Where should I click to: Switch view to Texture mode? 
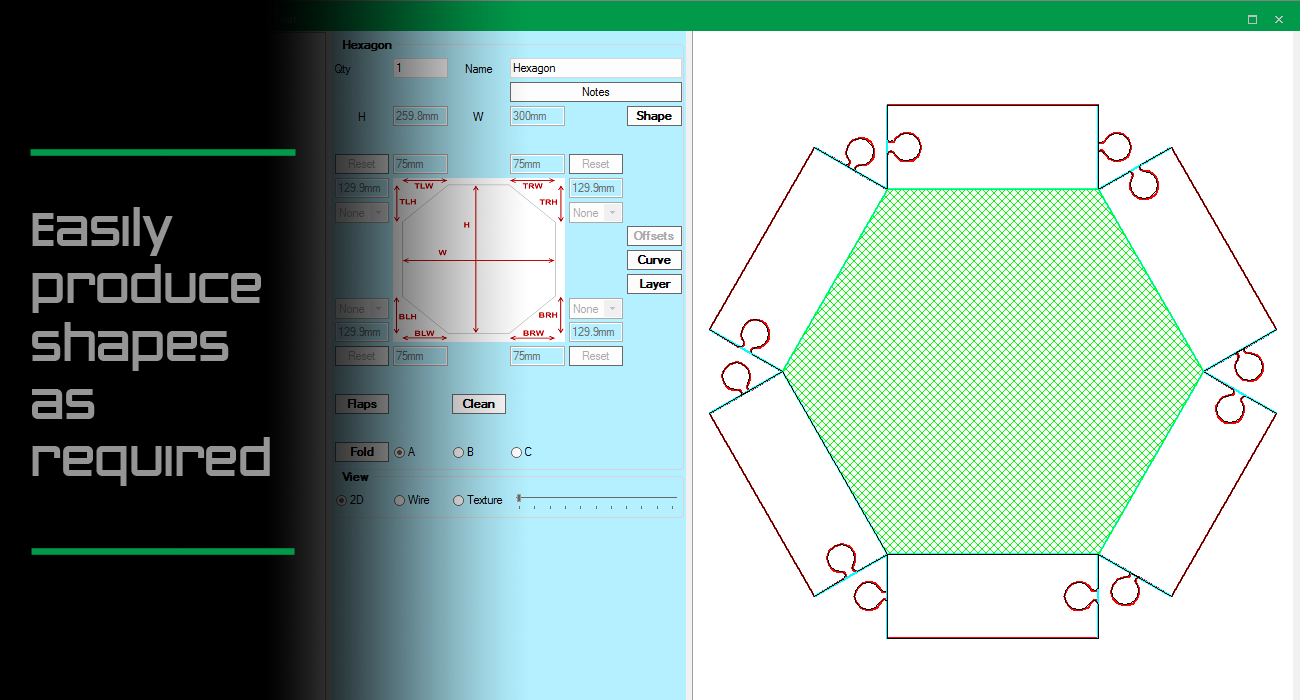458,500
